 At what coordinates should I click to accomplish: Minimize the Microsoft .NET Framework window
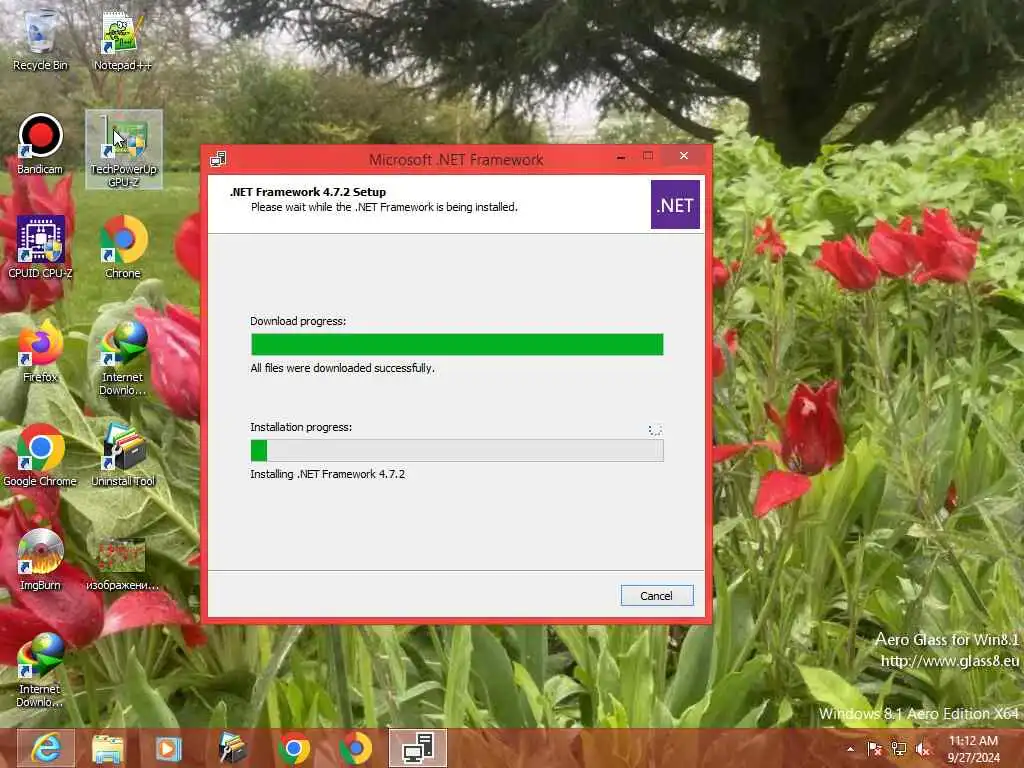coord(621,157)
